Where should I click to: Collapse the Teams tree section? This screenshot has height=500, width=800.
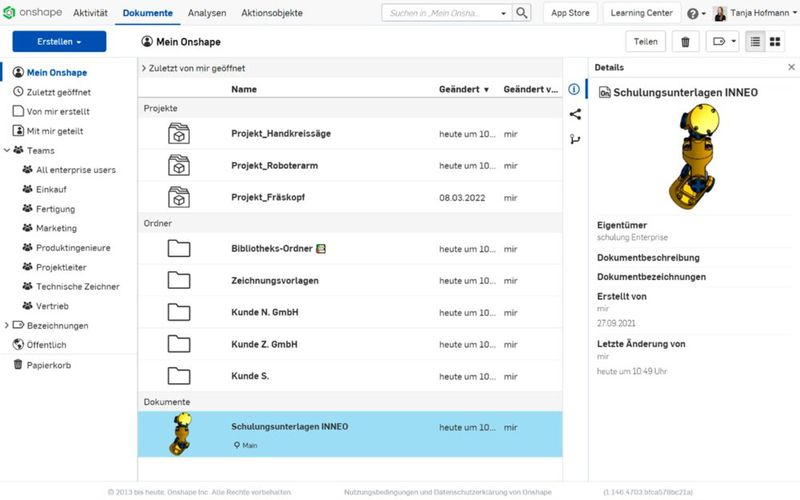(x=7, y=150)
